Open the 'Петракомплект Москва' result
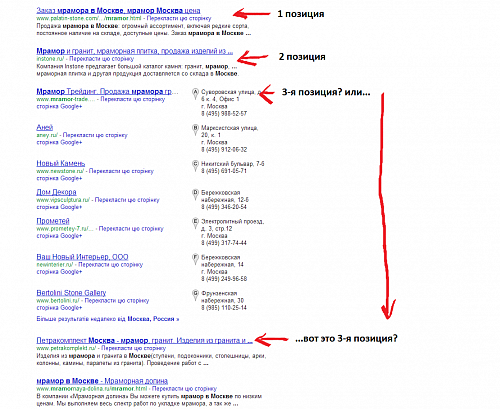The width and height of the screenshot is (500, 409). click(145, 341)
